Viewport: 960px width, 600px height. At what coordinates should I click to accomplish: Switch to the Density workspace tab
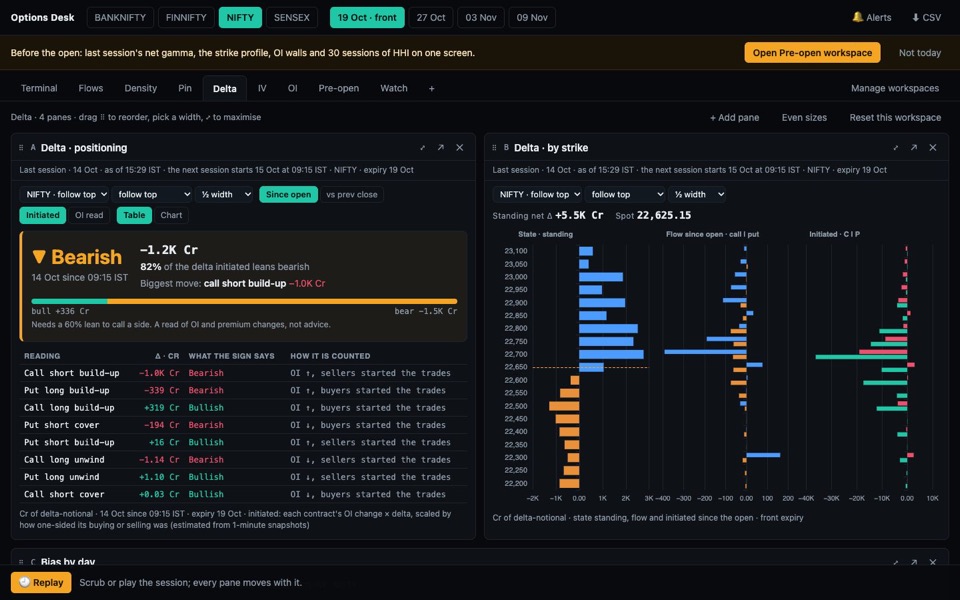(141, 89)
